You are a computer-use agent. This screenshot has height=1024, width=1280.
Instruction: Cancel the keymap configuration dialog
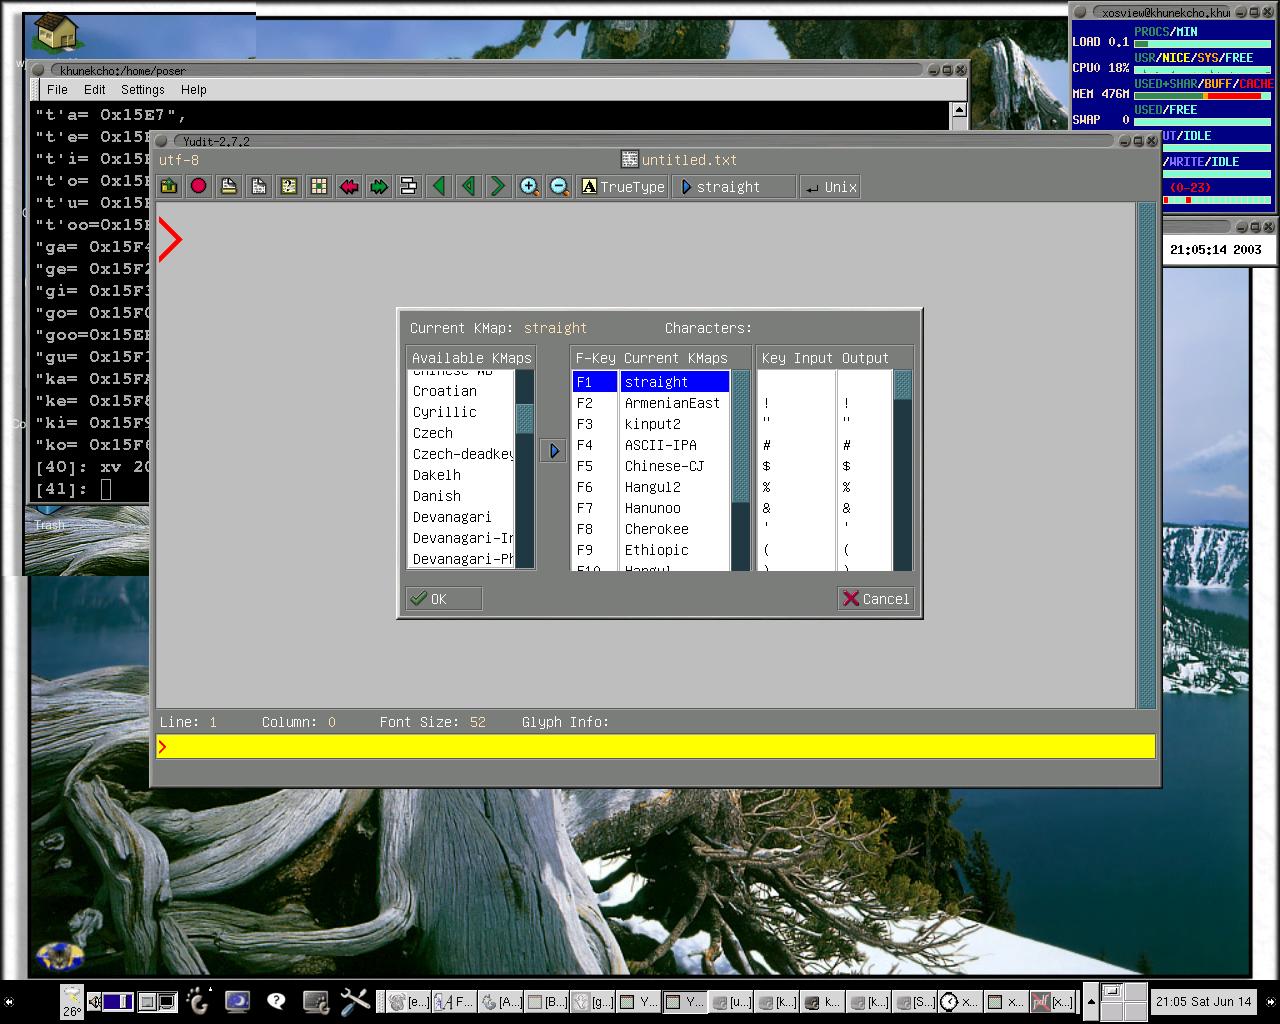tap(875, 598)
